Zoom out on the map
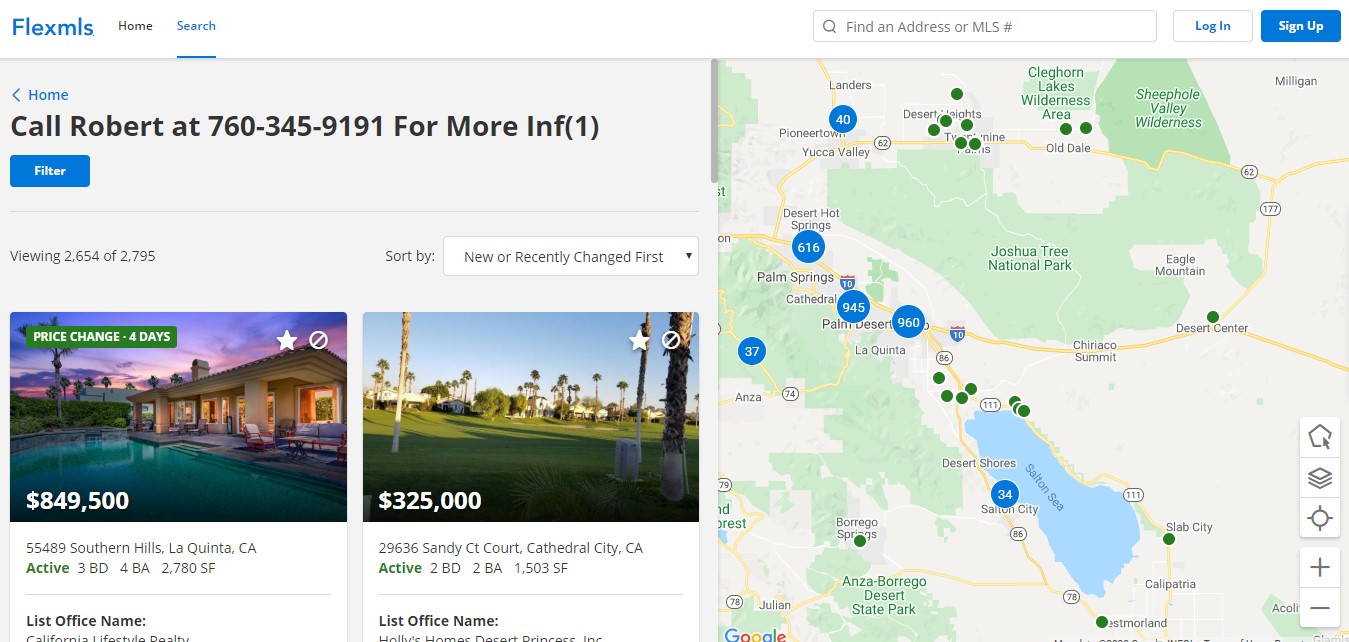The height and width of the screenshot is (642, 1349). point(1319,608)
